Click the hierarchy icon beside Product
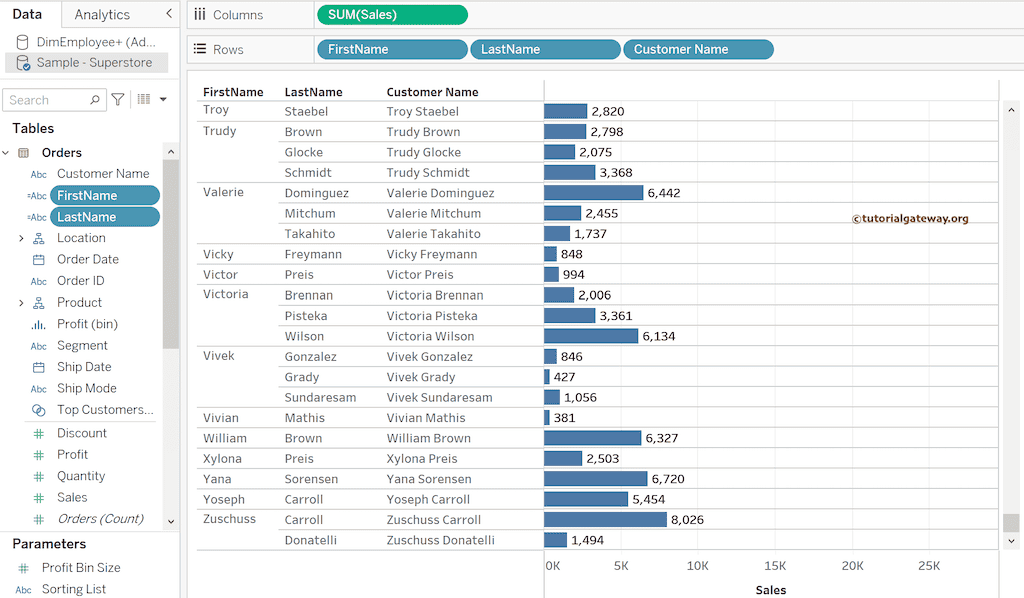1024x598 pixels. click(x=38, y=302)
